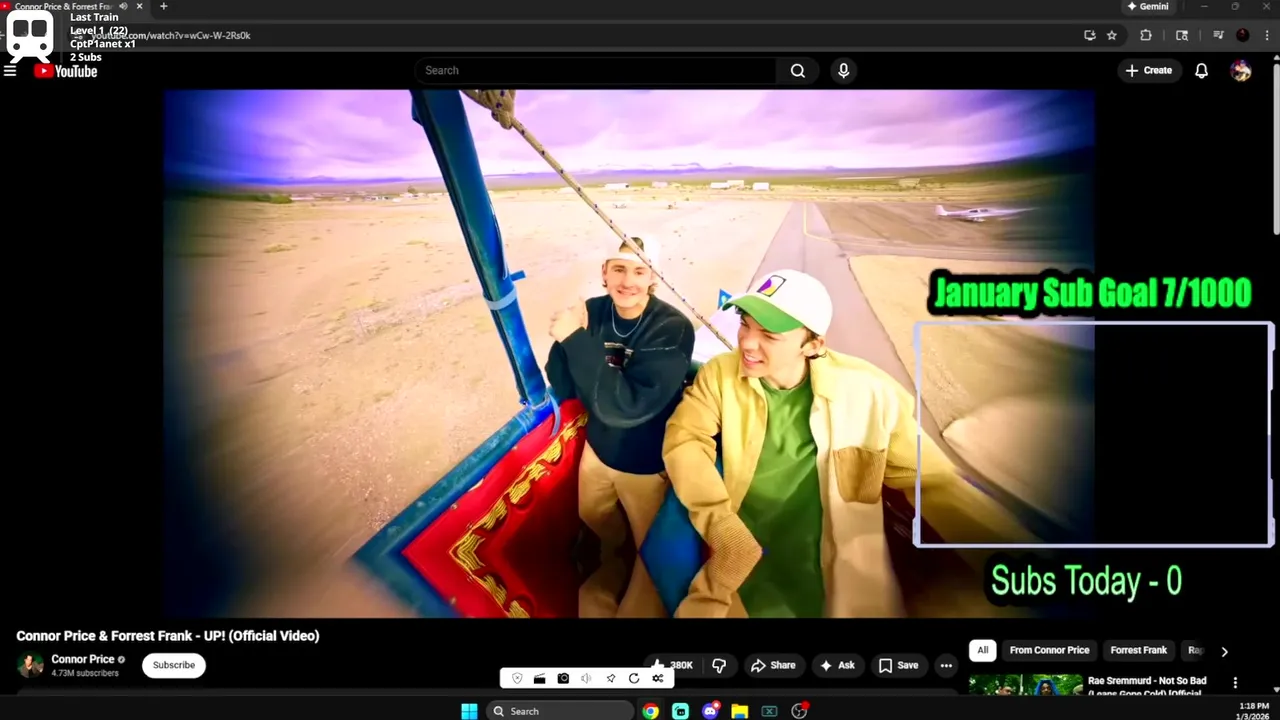Open Windows Start menu
Screen dimensions: 1280x720
[469, 711]
